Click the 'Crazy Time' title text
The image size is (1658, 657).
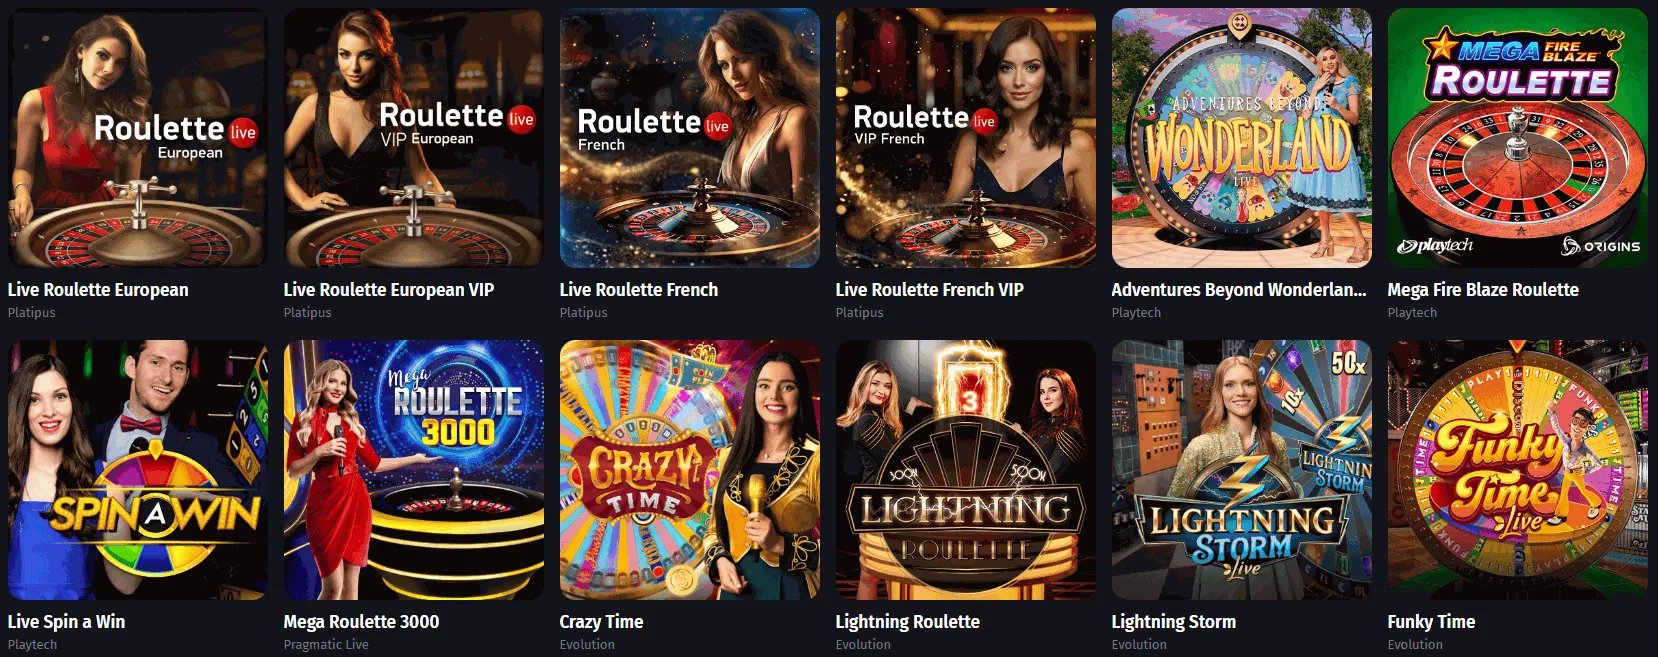tap(601, 622)
